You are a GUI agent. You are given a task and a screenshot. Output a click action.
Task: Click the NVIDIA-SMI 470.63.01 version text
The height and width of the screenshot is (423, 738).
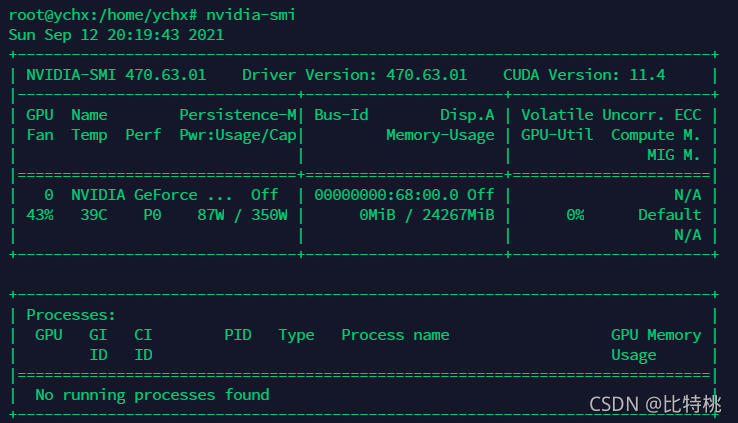116,75
